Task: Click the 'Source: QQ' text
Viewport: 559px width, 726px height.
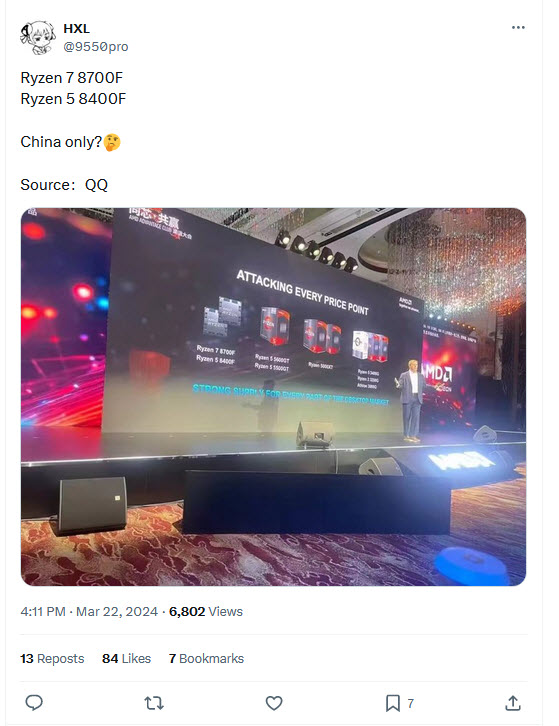Action: click(x=64, y=185)
